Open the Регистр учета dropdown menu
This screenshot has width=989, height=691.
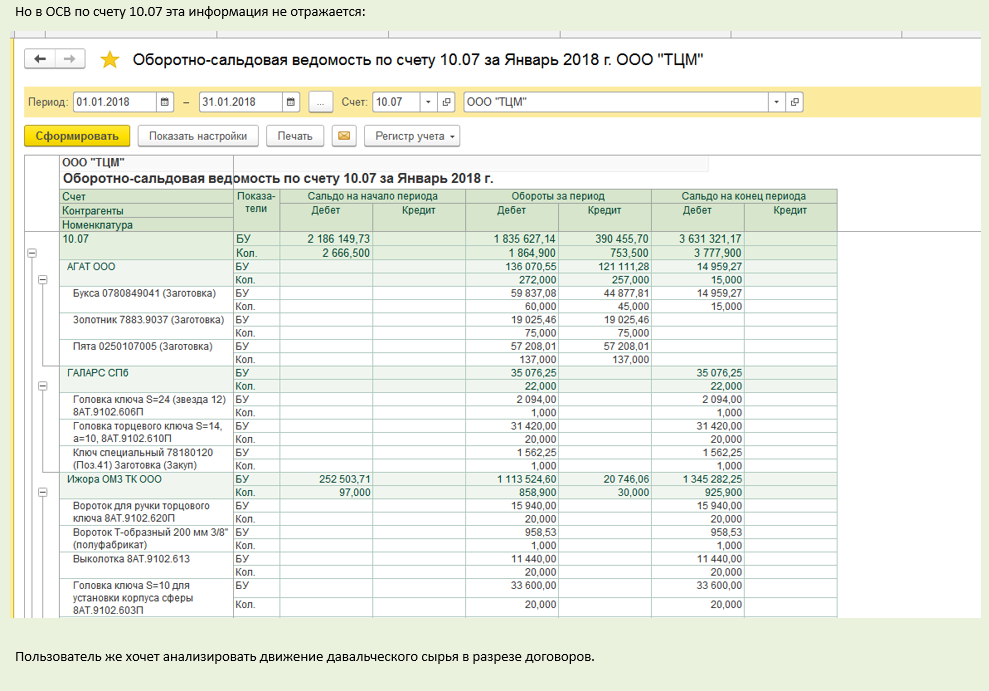coord(413,136)
